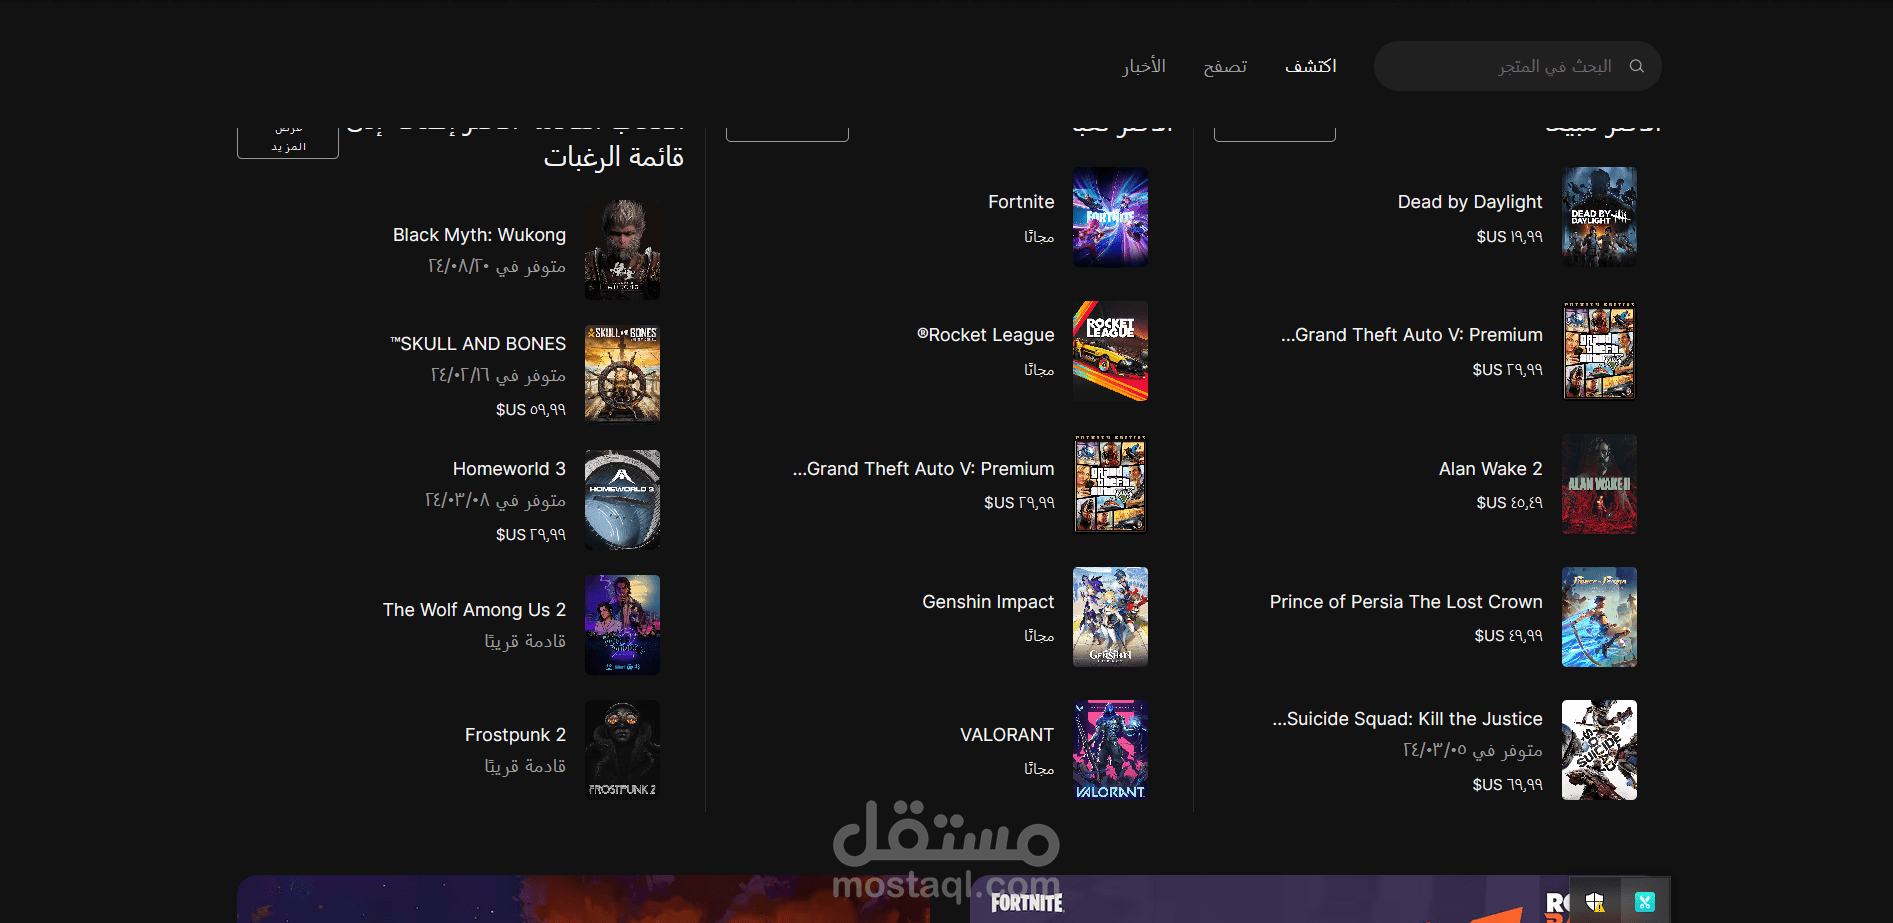This screenshot has width=1893, height=923.
Task: Click the Suicide Squad: Kill the Justice title
Action: coord(1407,719)
